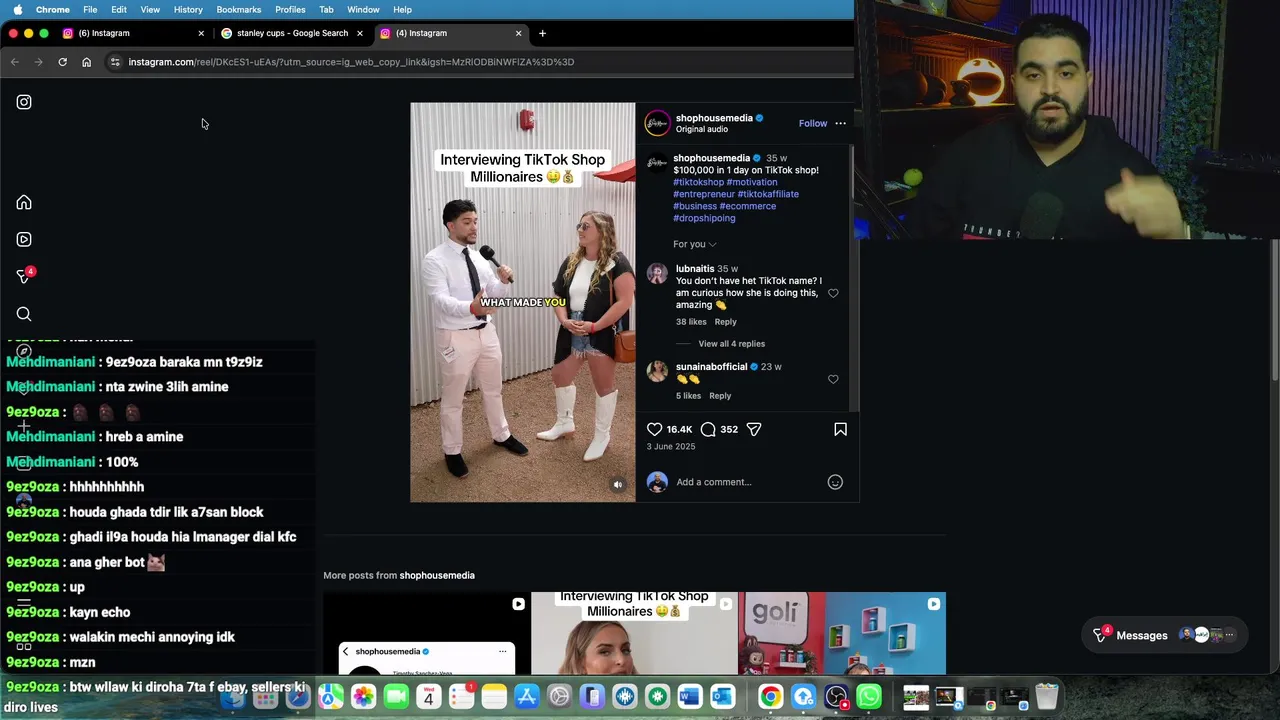The height and width of the screenshot is (720, 1280).
Task: Open sidebar Messages icon with red badge
Action: [x=24, y=276]
